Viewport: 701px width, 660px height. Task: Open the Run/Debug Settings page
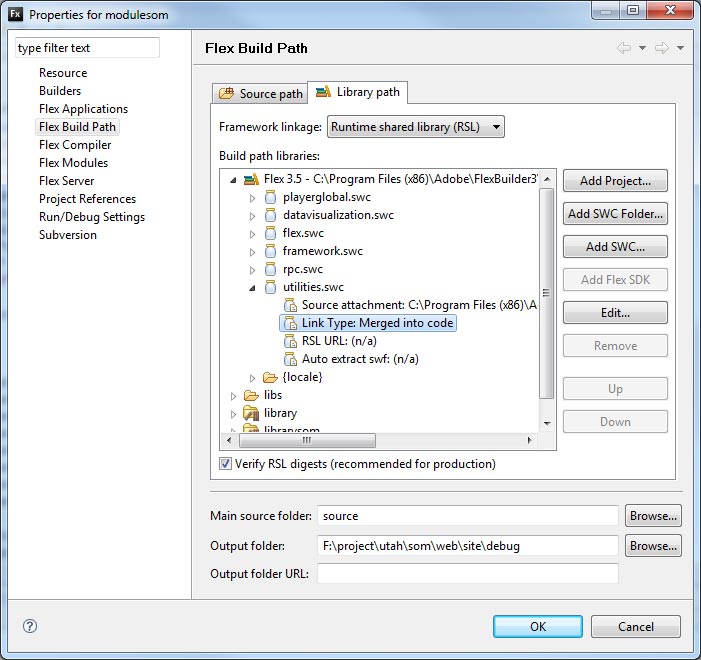92,217
